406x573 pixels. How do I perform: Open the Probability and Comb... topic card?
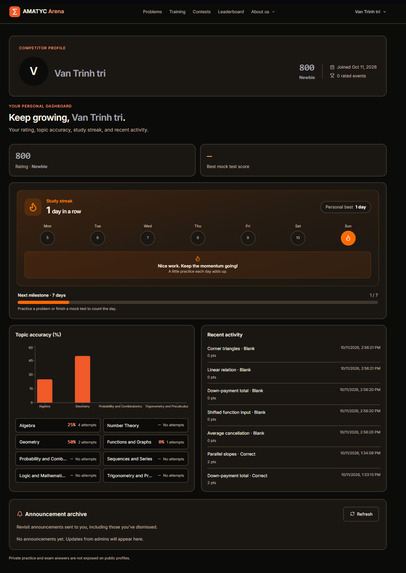pyautogui.click(x=58, y=459)
